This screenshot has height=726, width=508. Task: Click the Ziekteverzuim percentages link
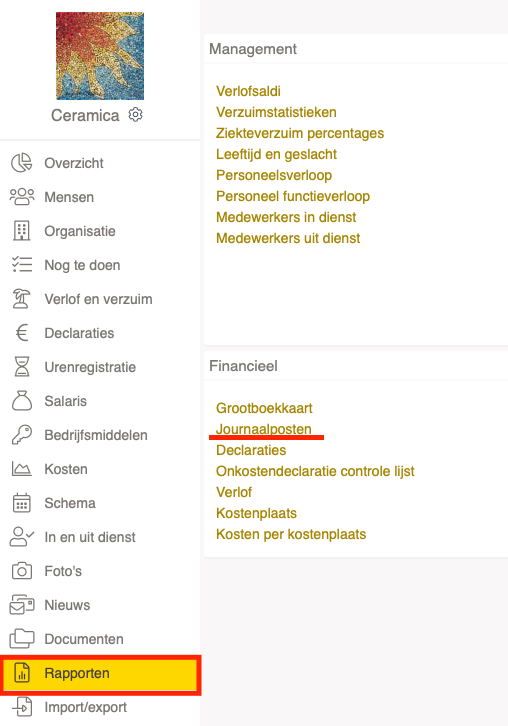300,133
